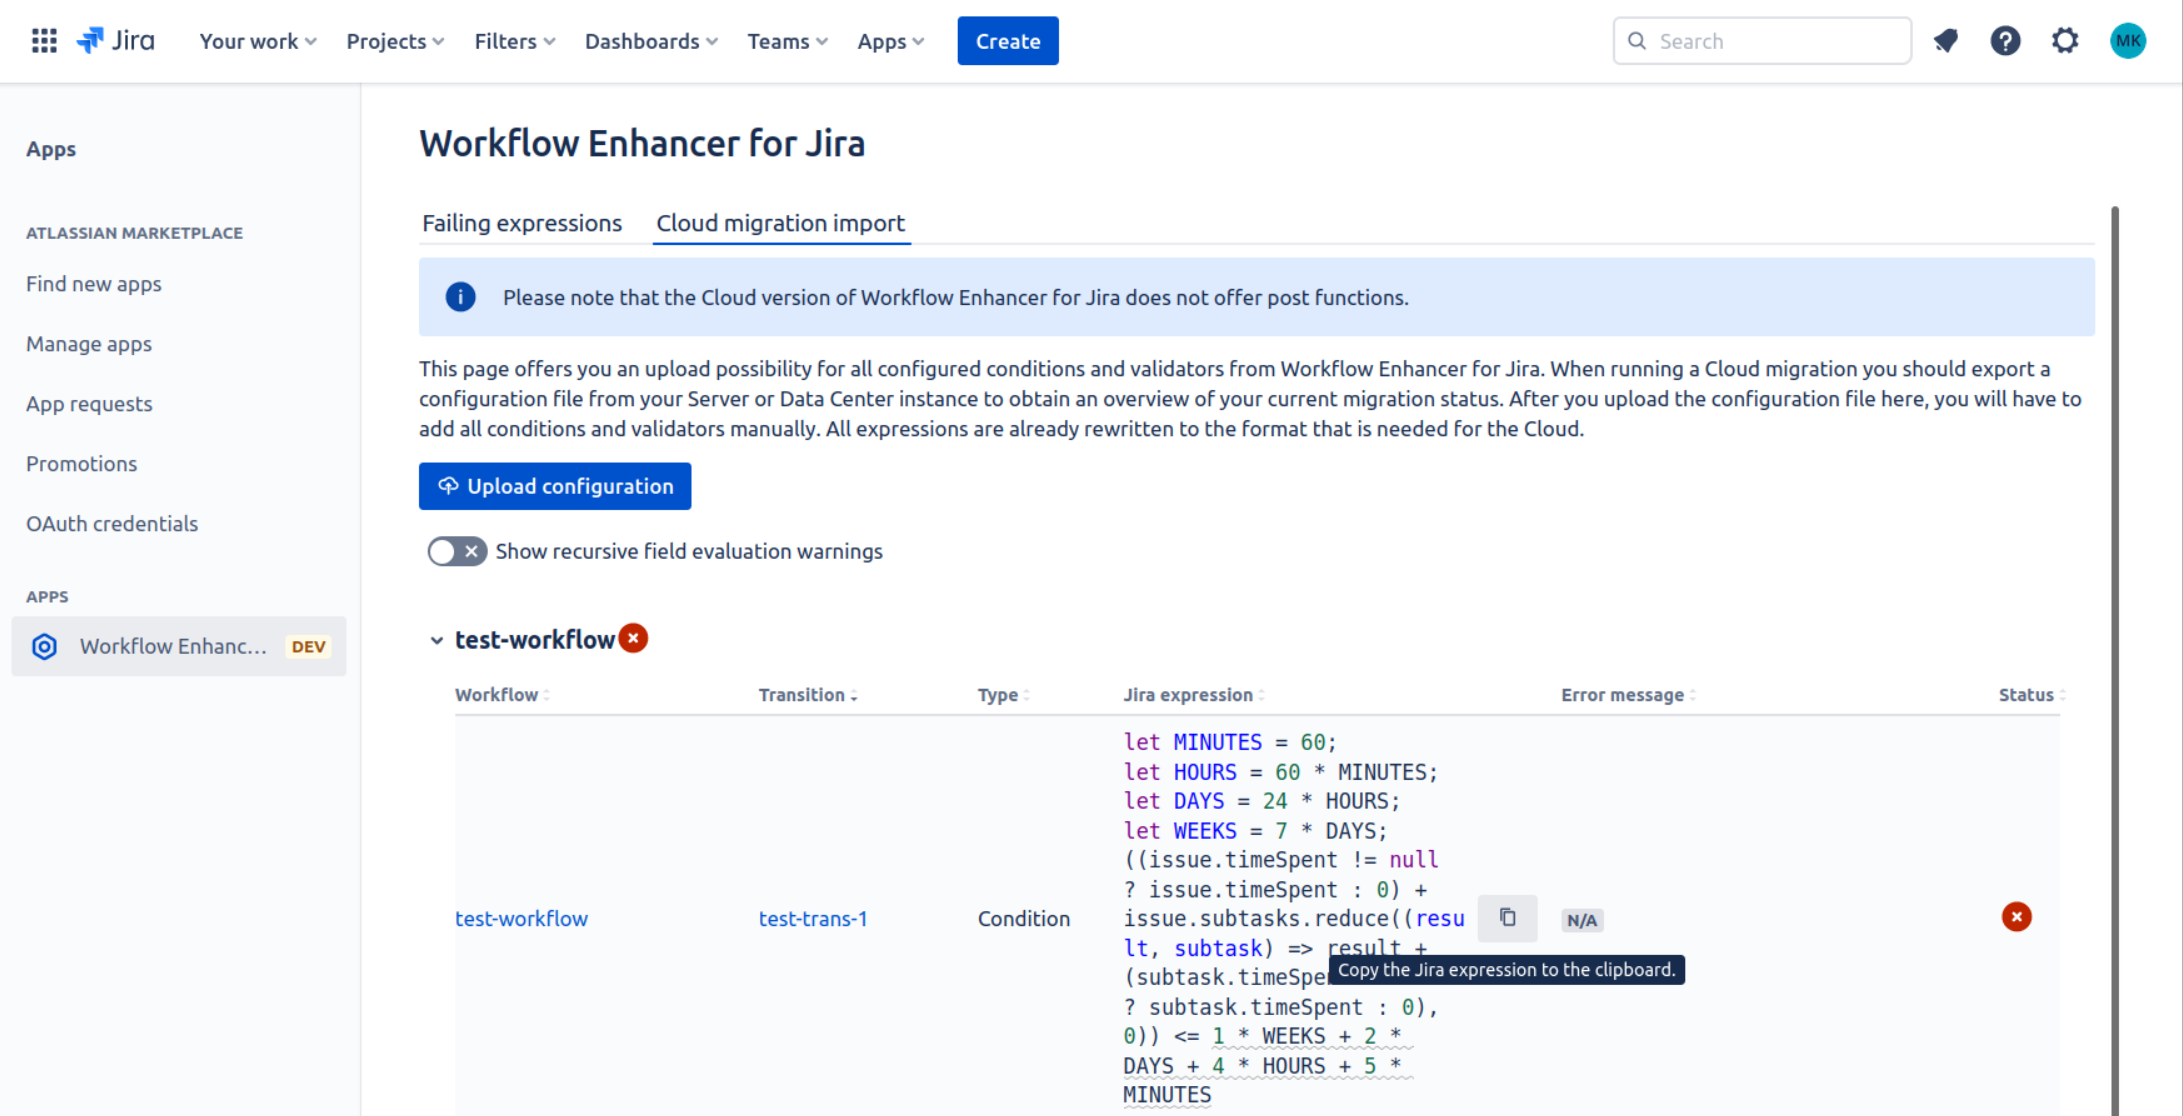Open the settings gear icon
Screen dimensions: 2183x1116
click(2065, 41)
